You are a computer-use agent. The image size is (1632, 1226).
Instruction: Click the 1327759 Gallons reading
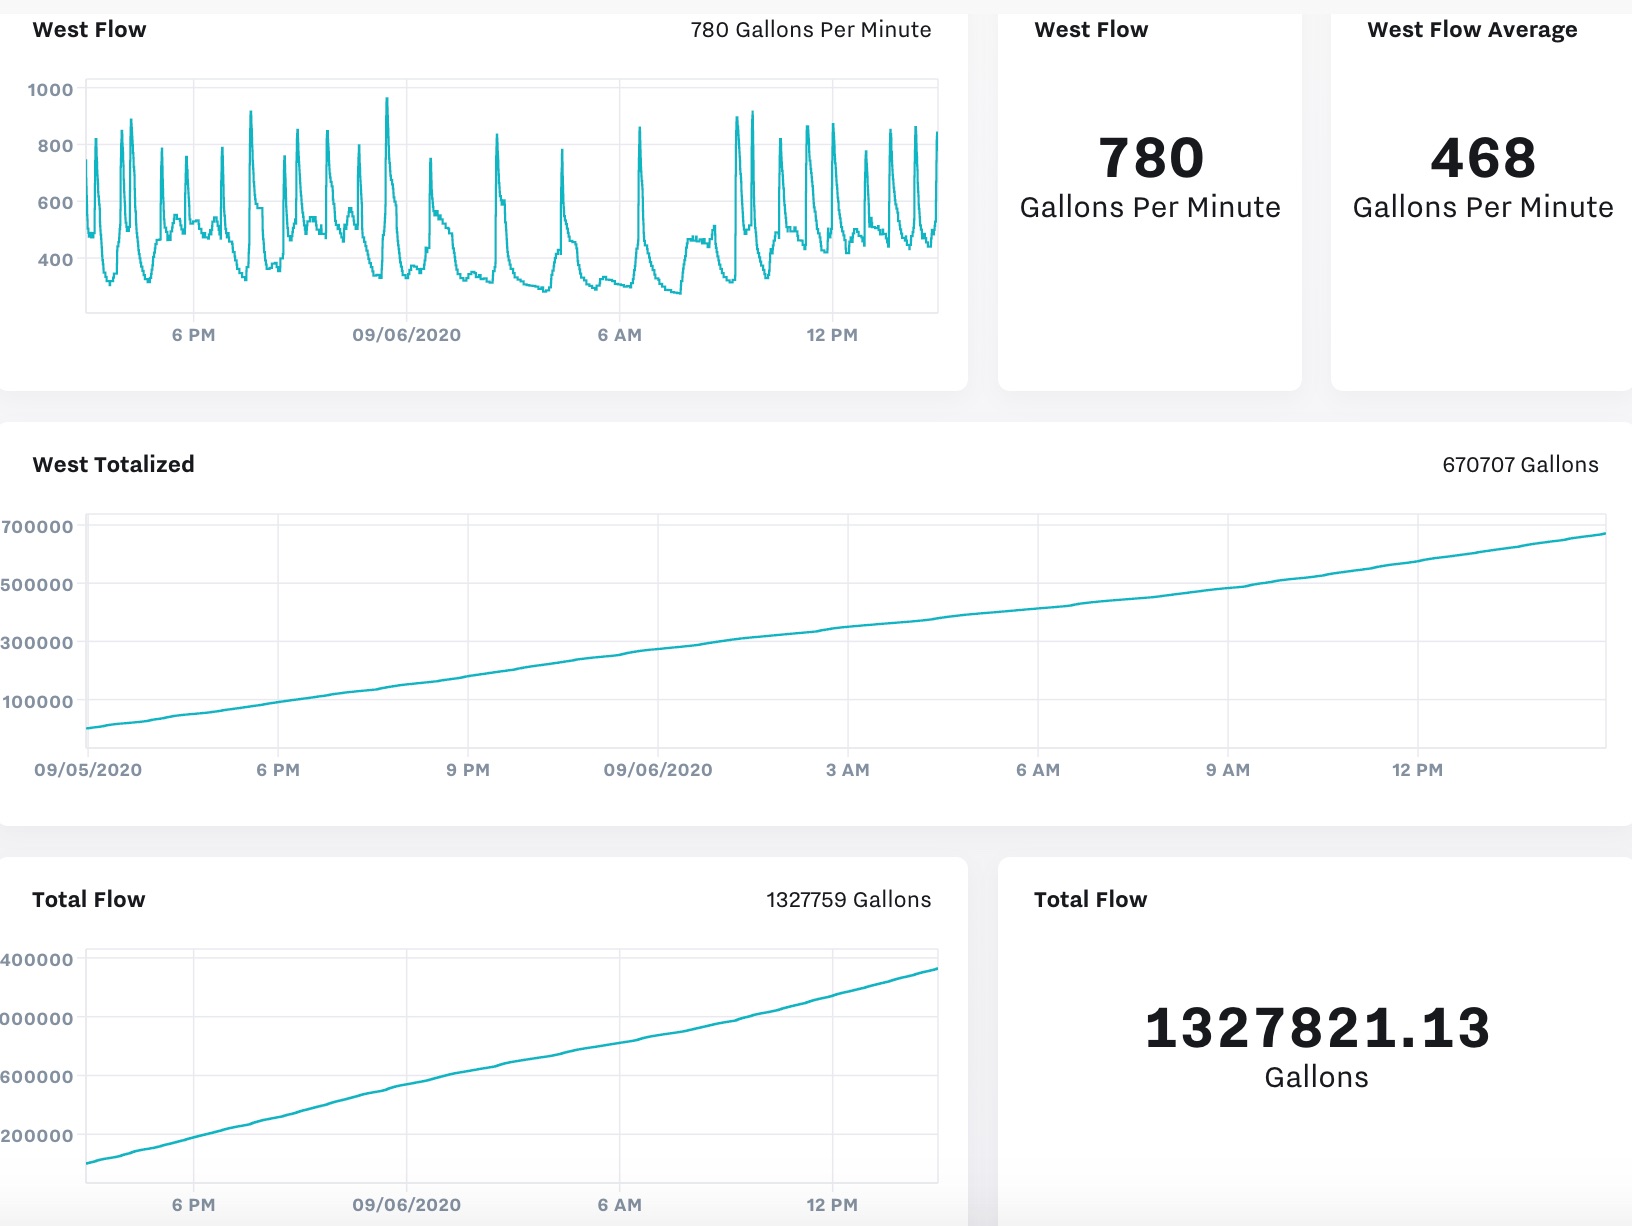[x=849, y=900]
